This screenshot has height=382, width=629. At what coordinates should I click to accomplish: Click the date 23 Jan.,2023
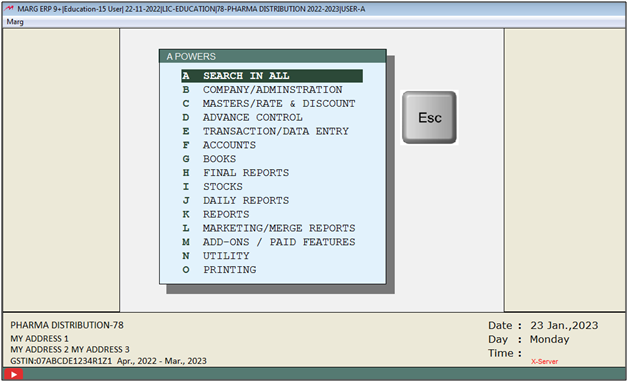click(x=564, y=325)
